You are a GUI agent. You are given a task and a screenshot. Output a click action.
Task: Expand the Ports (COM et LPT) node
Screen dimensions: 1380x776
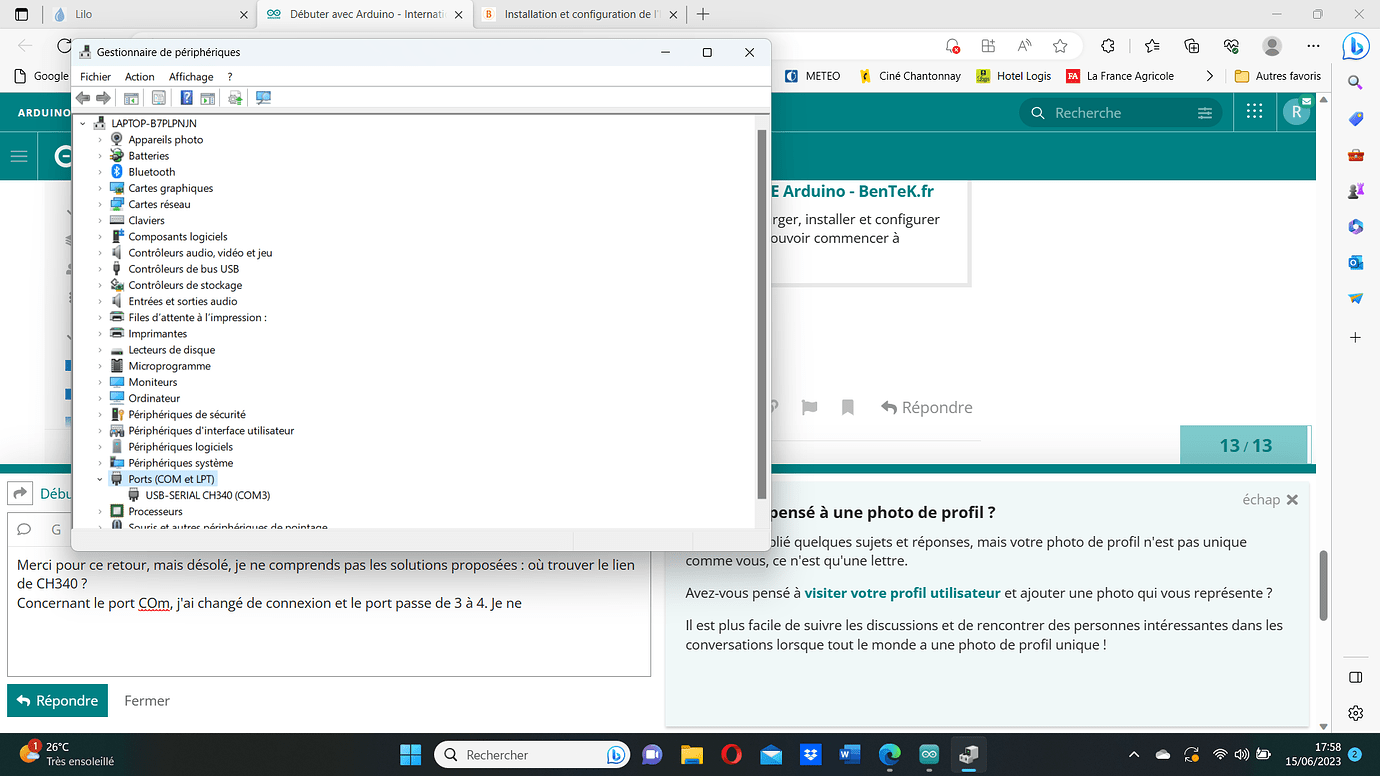[100, 479]
